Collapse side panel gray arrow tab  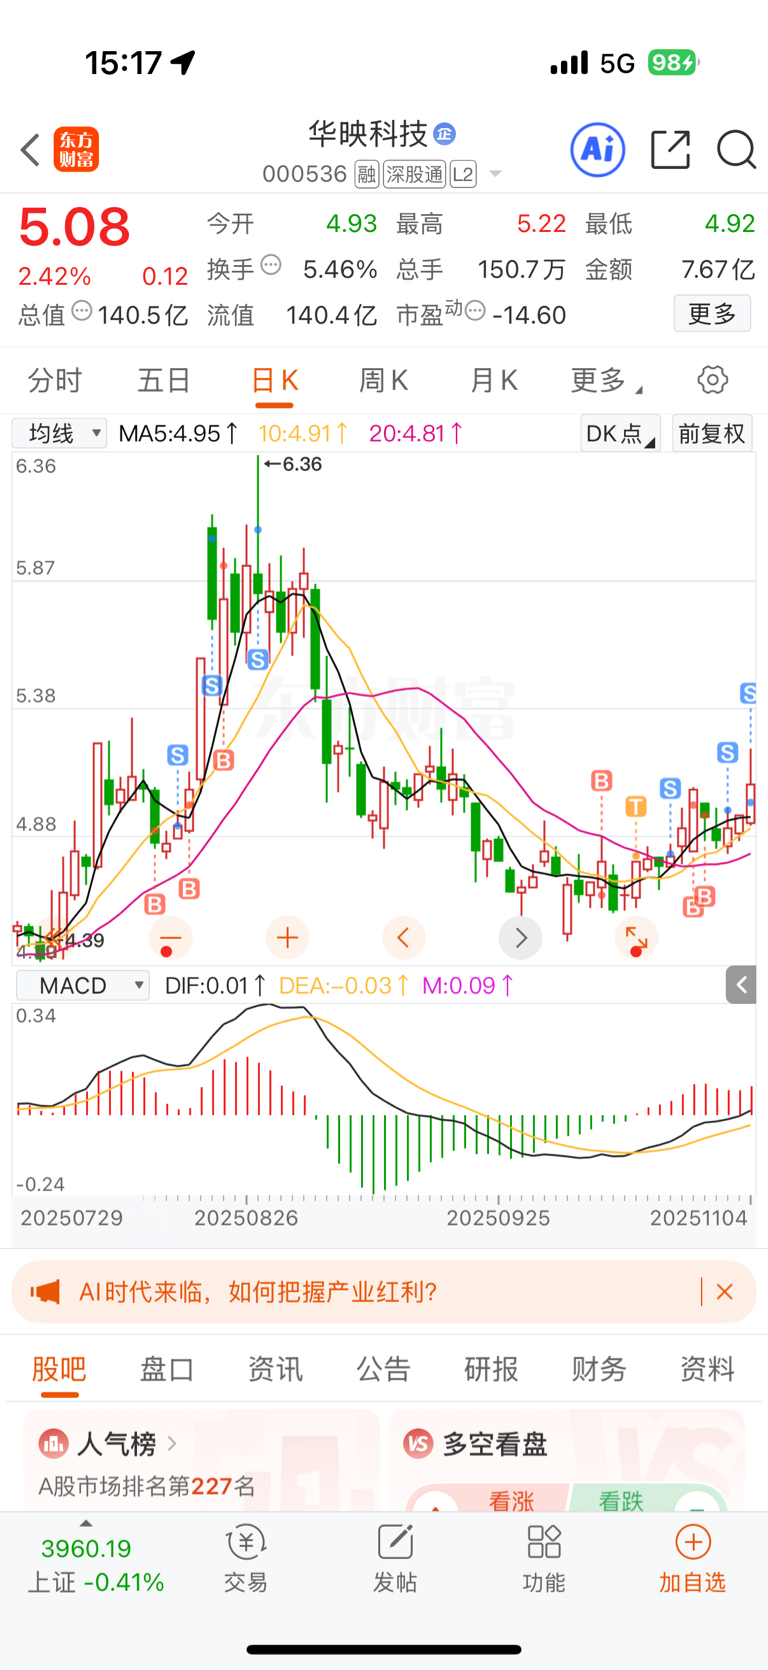point(741,985)
